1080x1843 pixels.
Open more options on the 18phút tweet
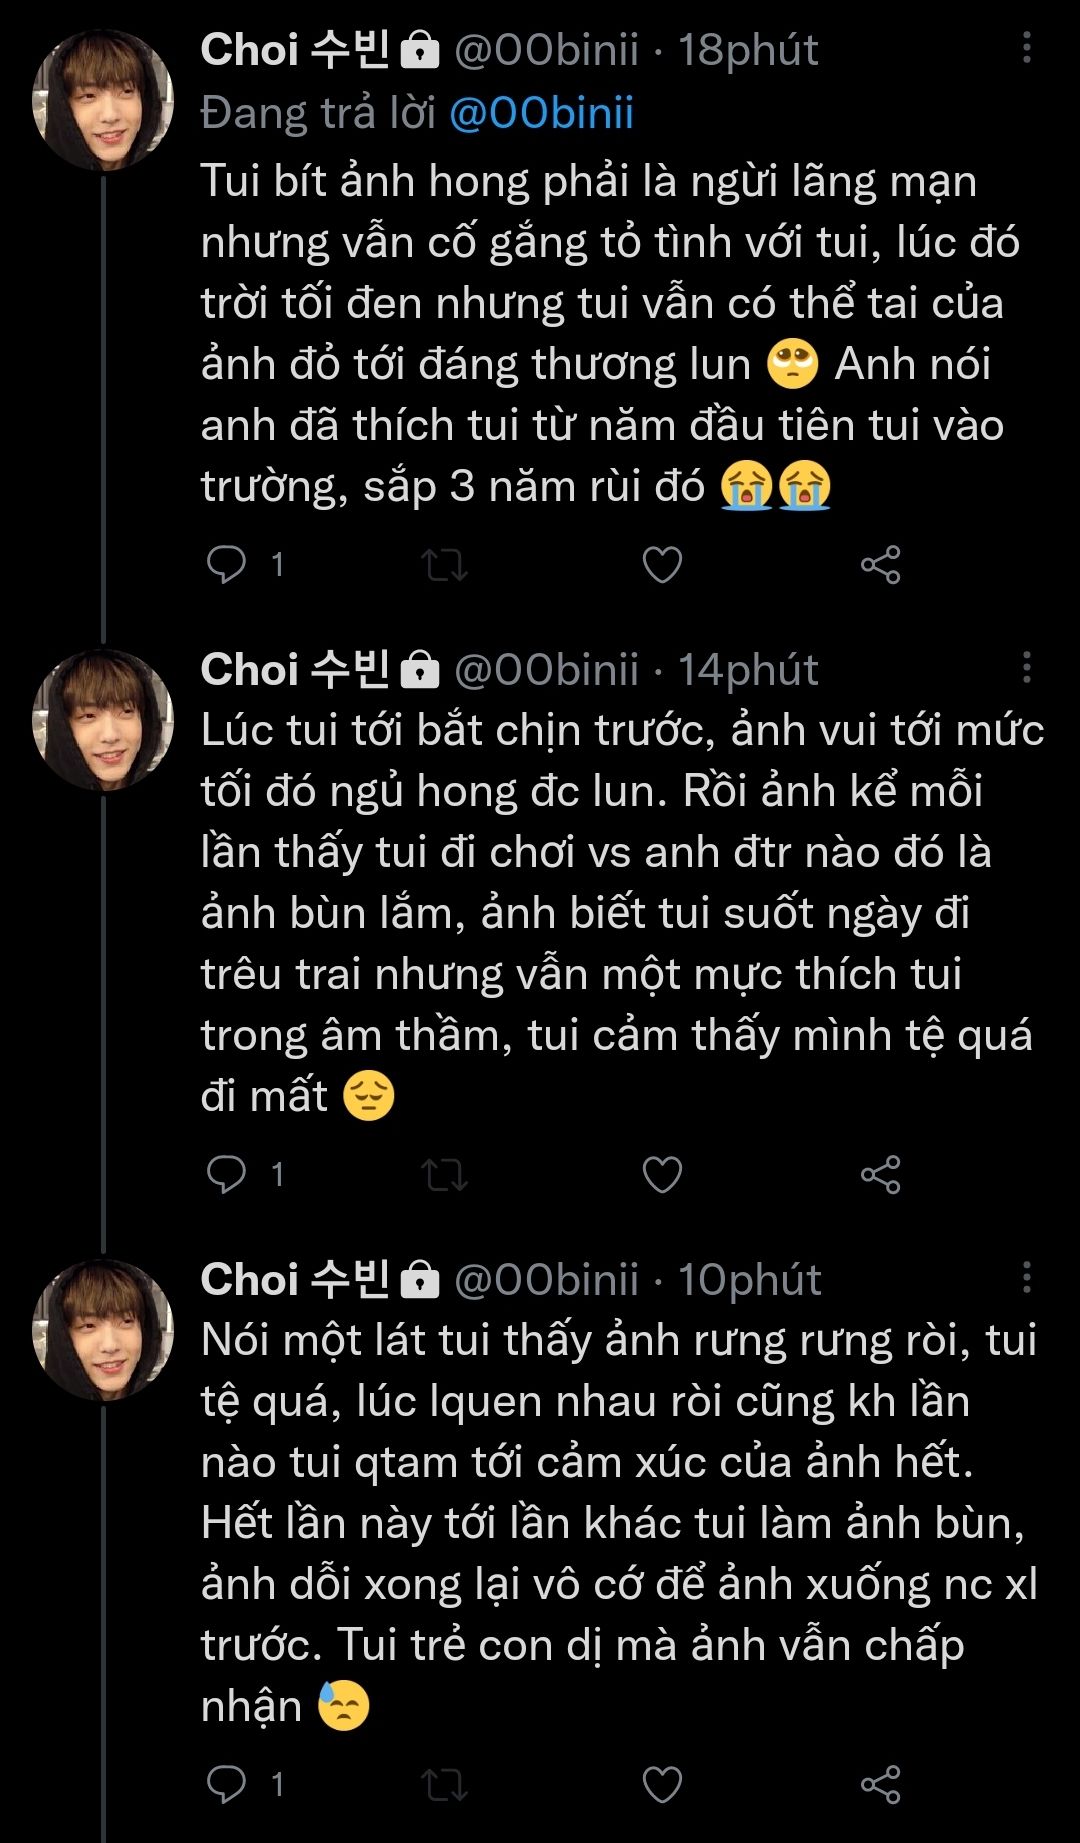point(1026,48)
